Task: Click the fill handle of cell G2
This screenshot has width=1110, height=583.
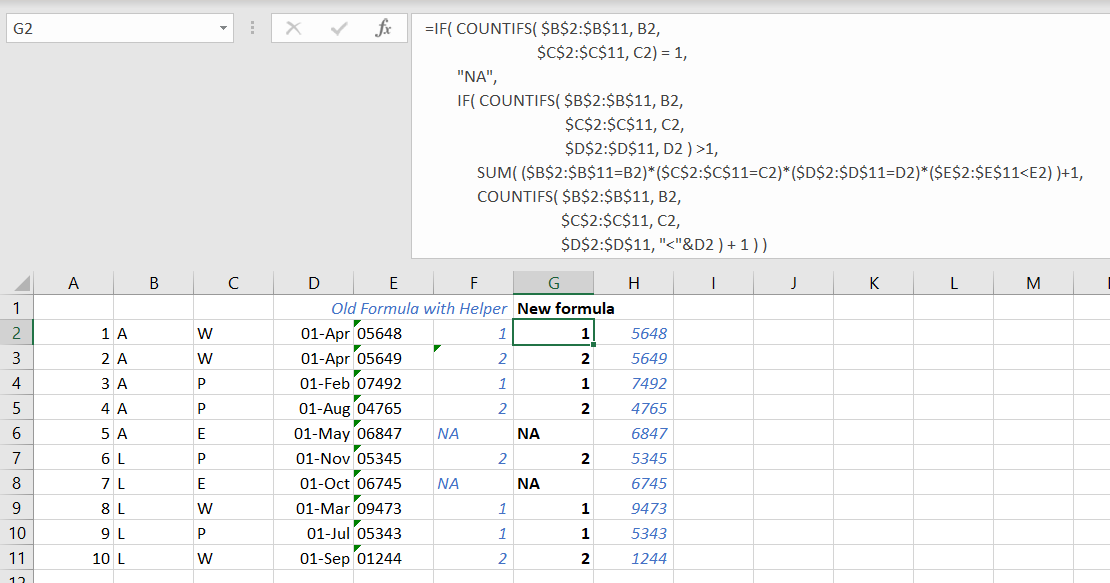Action: (593, 345)
